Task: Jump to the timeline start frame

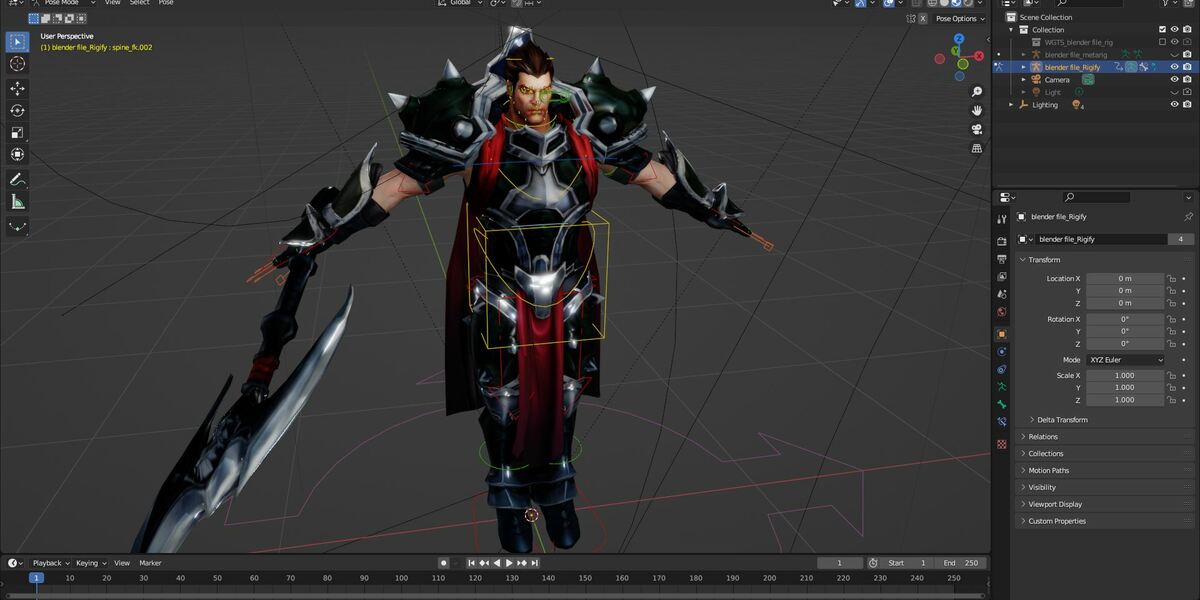Action: coord(472,563)
